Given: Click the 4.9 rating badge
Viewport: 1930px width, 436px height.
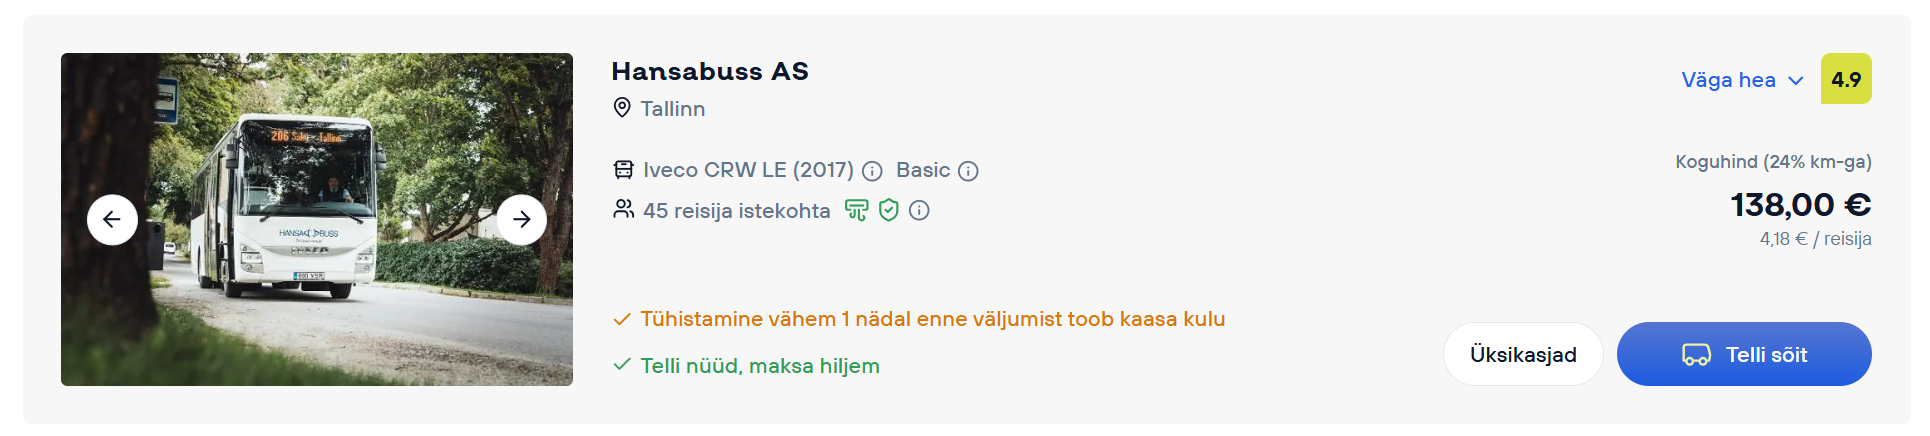Looking at the screenshot, I should [1846, 79].
